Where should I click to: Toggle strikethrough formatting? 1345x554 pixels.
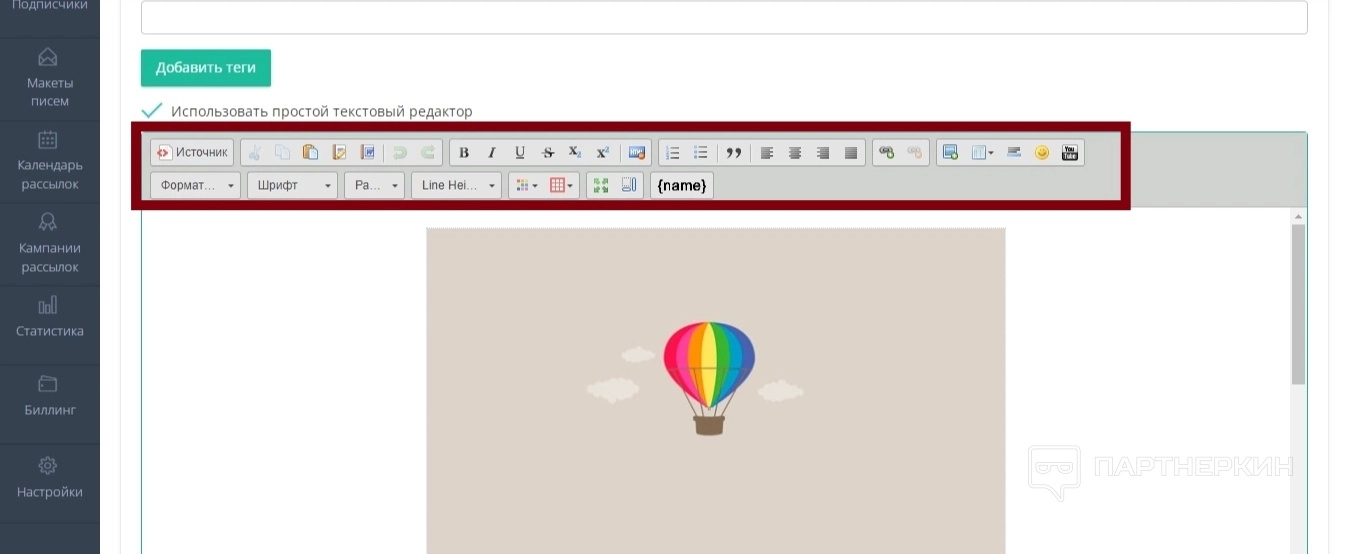(x=548, y=153)
